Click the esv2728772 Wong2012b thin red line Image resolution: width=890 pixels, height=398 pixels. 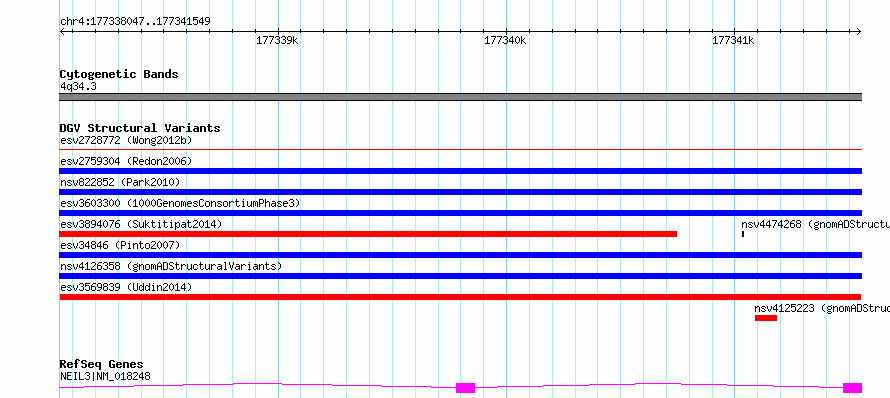pos(460,149)
